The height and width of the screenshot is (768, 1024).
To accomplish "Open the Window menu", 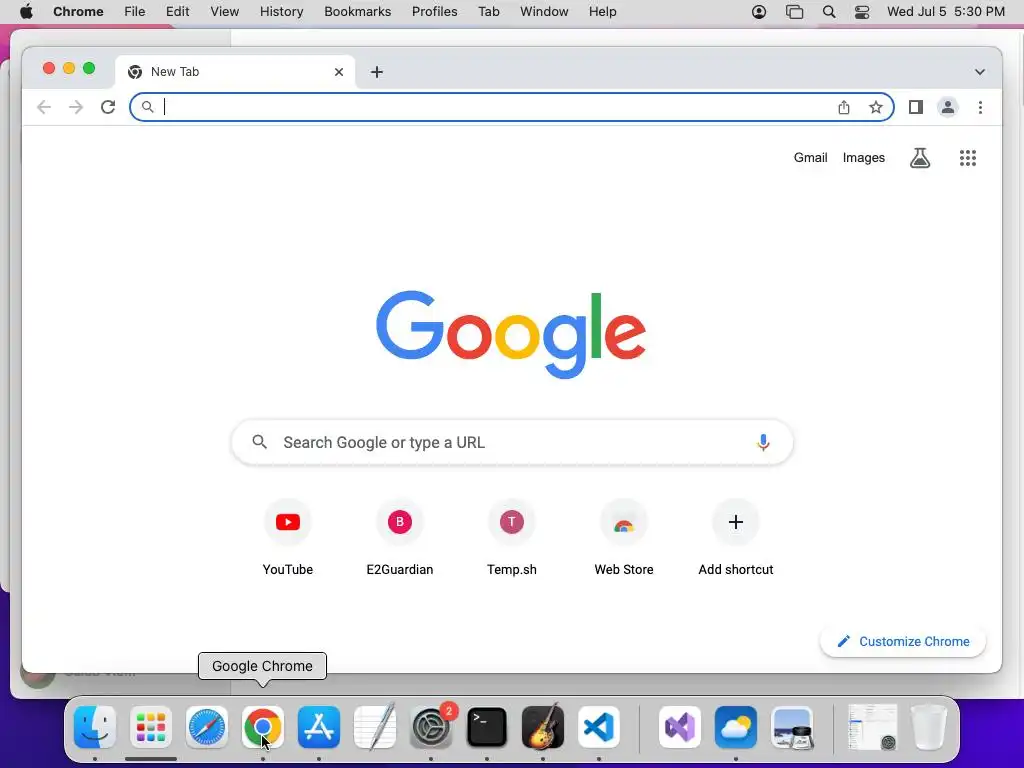I will point(544,12).
